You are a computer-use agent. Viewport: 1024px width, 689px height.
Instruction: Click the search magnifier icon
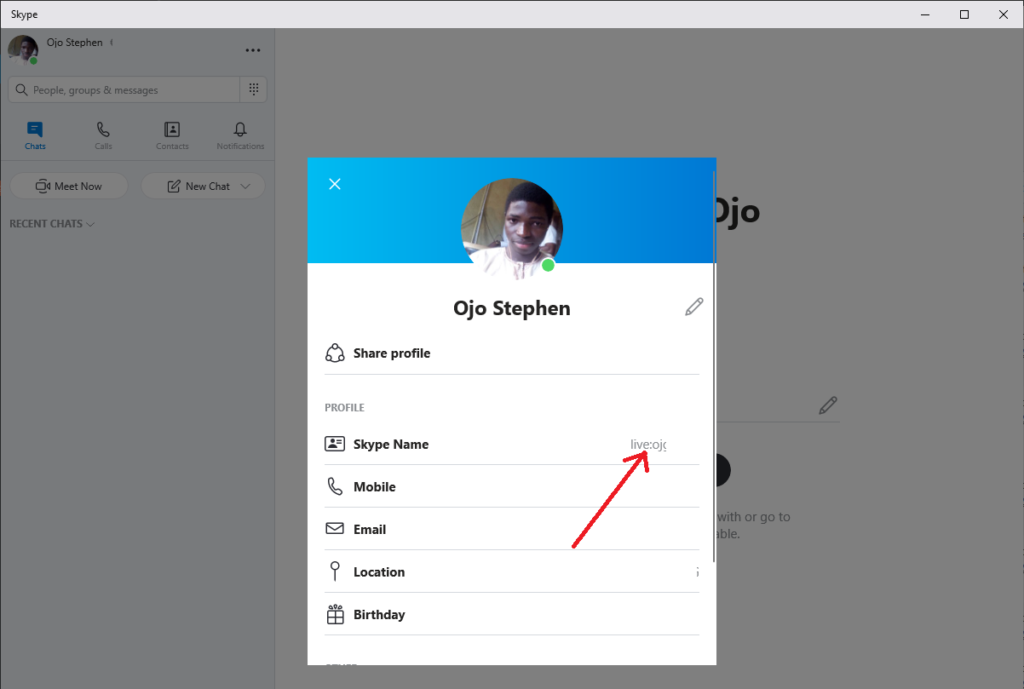22,89
